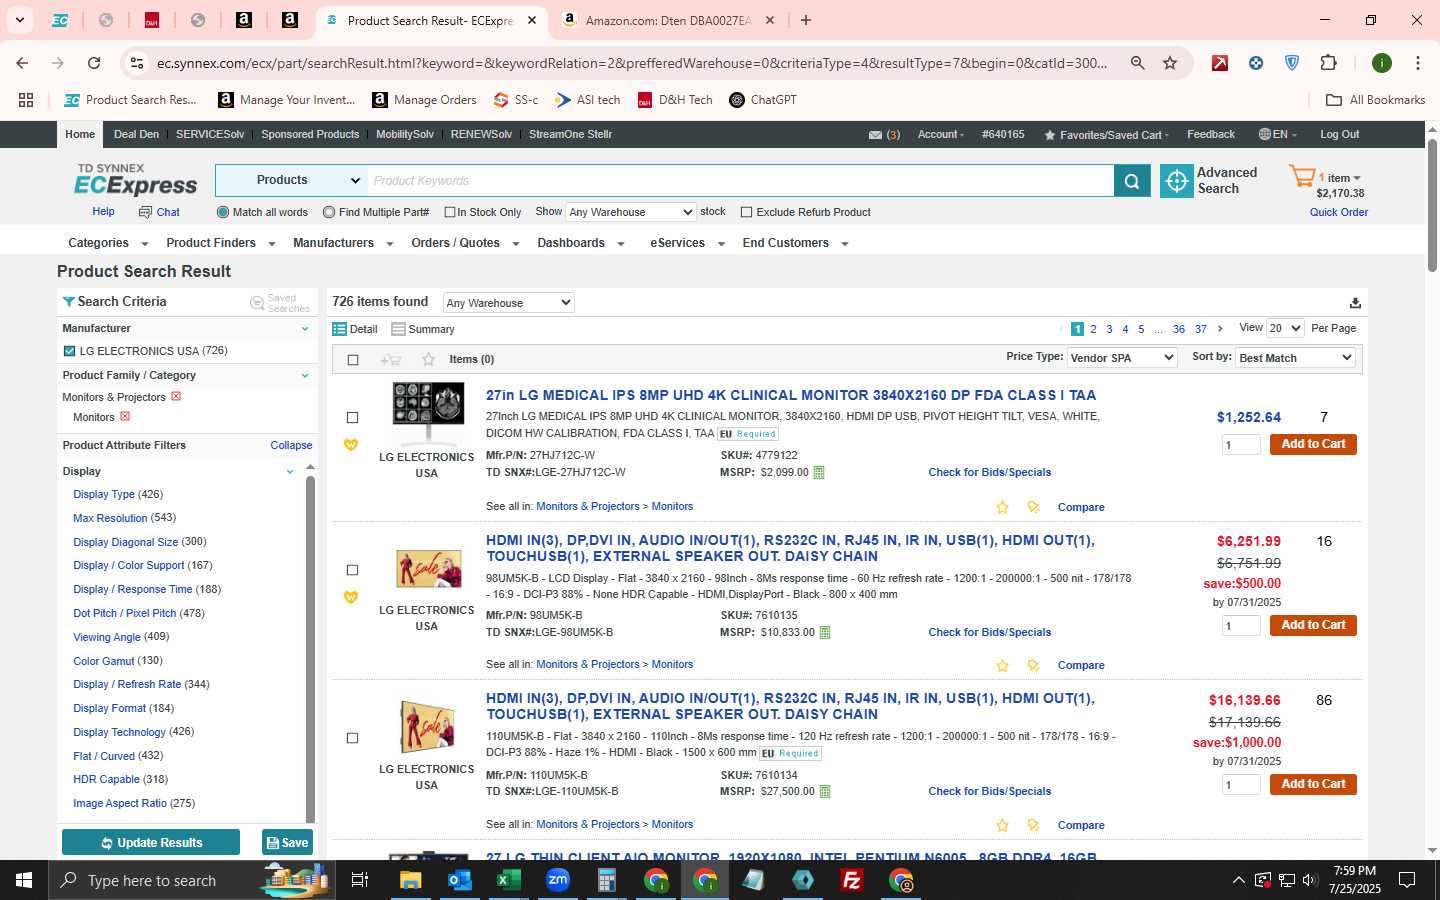Open Zoom from the taskbar
This screenshot has height=900, width=1440.
[558, 880]
